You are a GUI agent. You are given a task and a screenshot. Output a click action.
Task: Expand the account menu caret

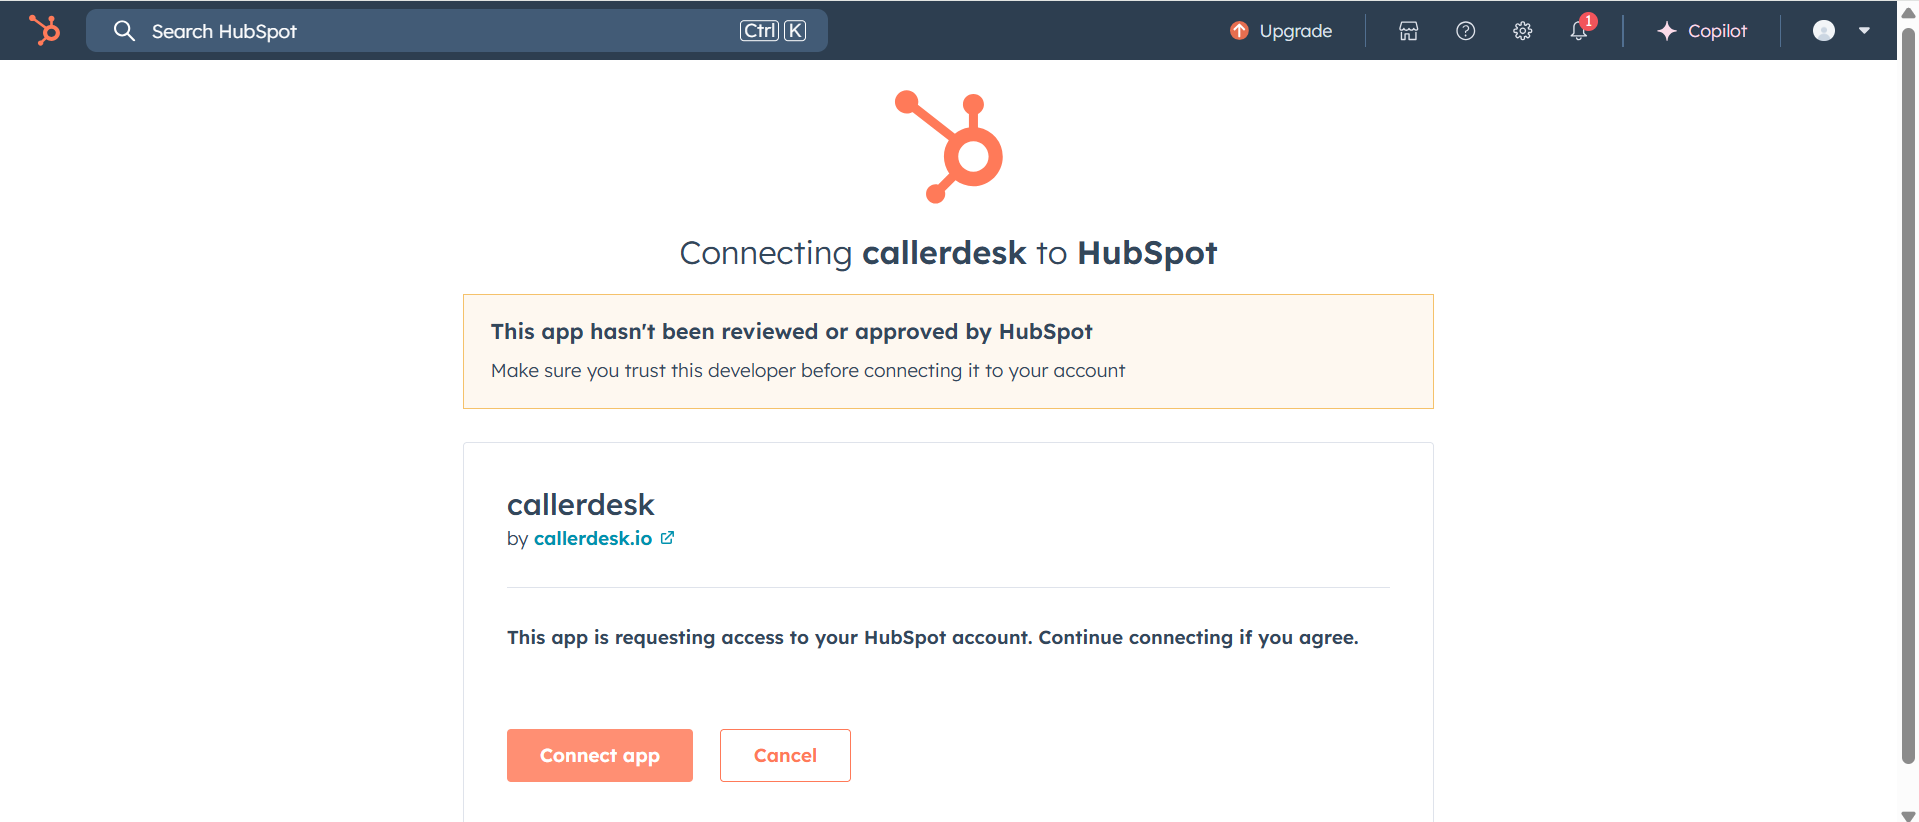click(x=1864, y=31)
